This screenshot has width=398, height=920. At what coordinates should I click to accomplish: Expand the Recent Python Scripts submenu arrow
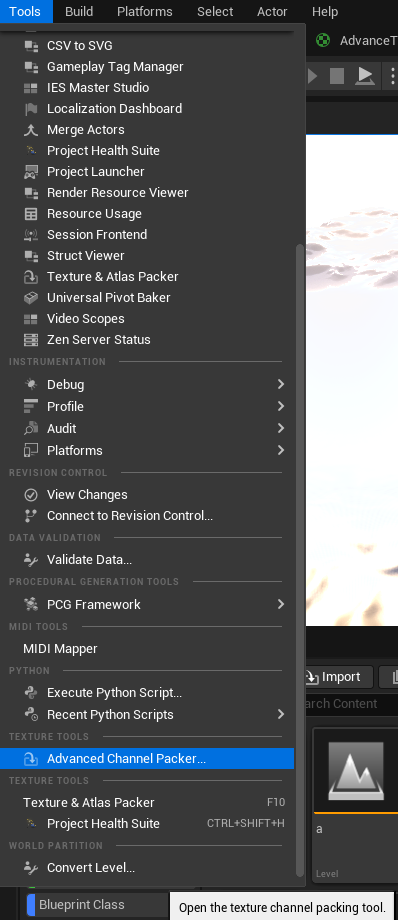point(281,714)
